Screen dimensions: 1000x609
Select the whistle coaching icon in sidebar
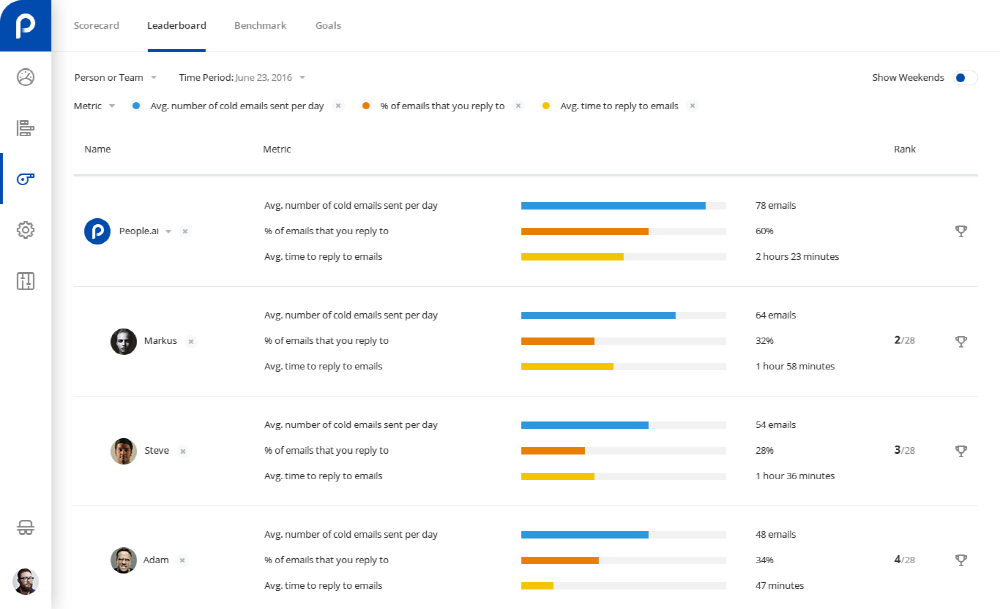click(26, 179)
